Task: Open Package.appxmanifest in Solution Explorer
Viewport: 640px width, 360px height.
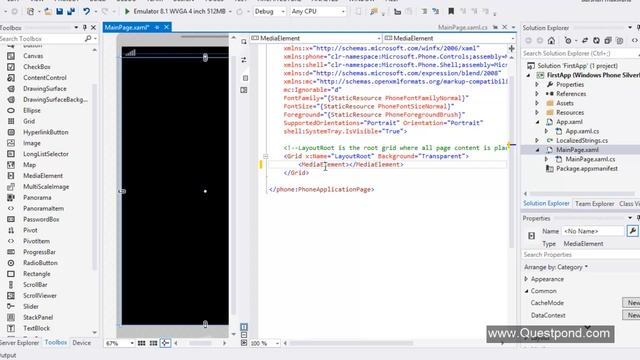Action: [x=587, y=169]
